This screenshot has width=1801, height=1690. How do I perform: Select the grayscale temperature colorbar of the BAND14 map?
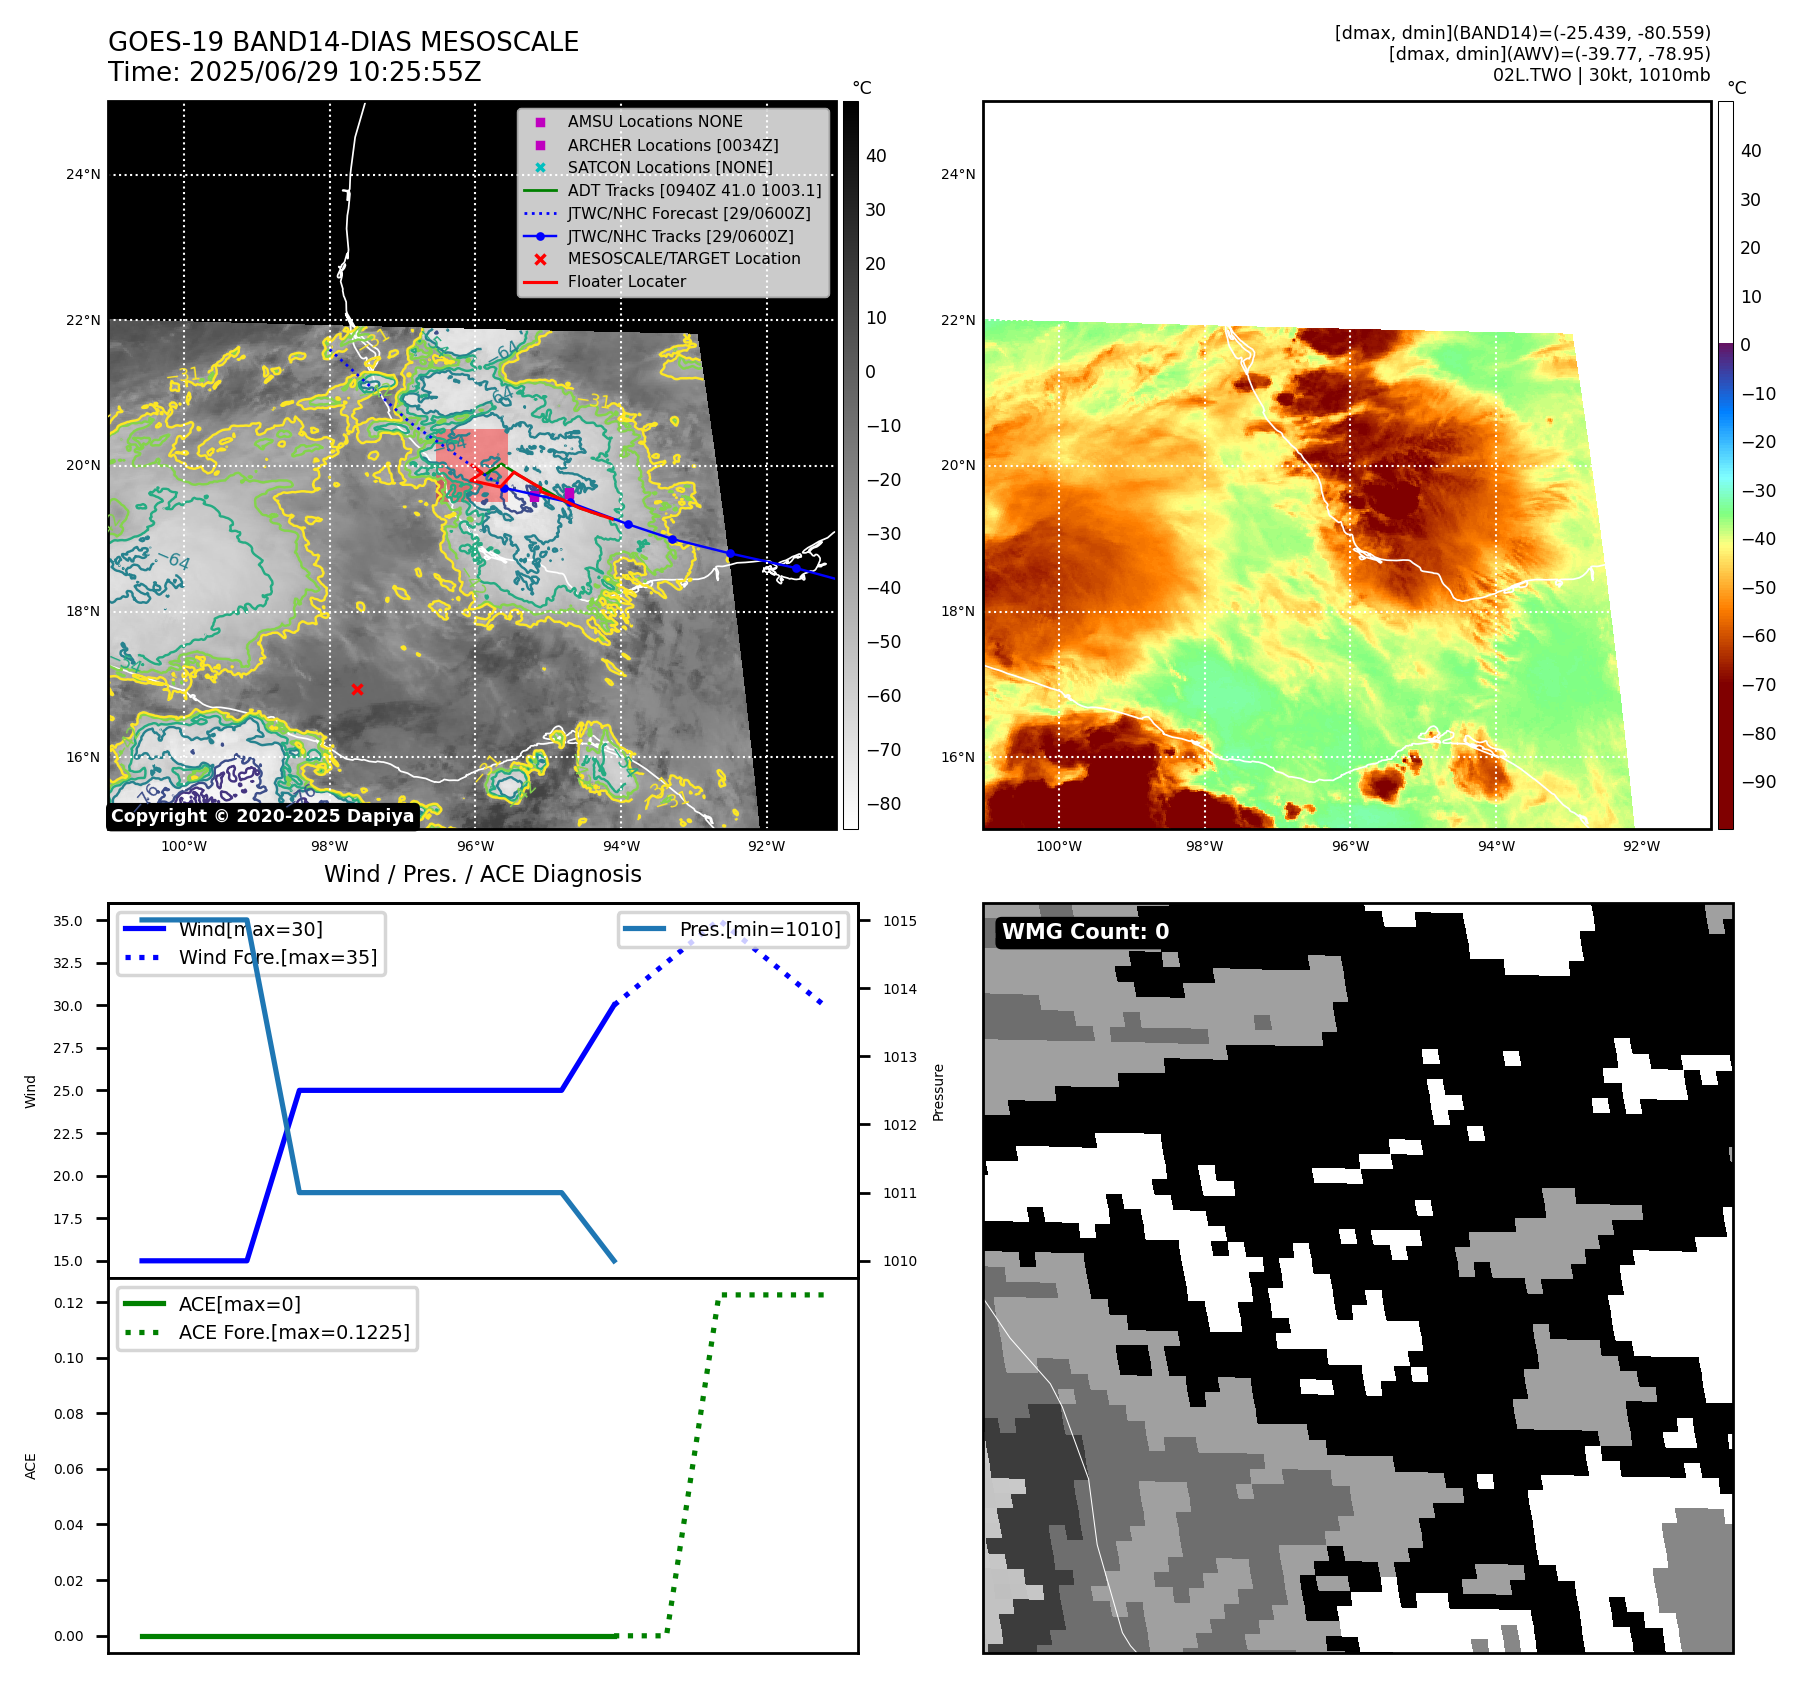click(x=850, y=465)
